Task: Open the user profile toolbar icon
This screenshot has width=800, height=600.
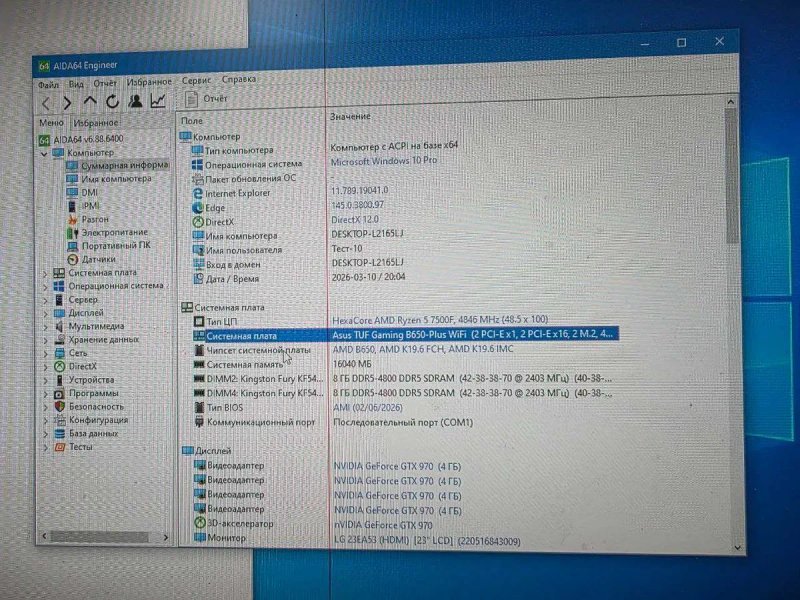Action: coord(135,101)
